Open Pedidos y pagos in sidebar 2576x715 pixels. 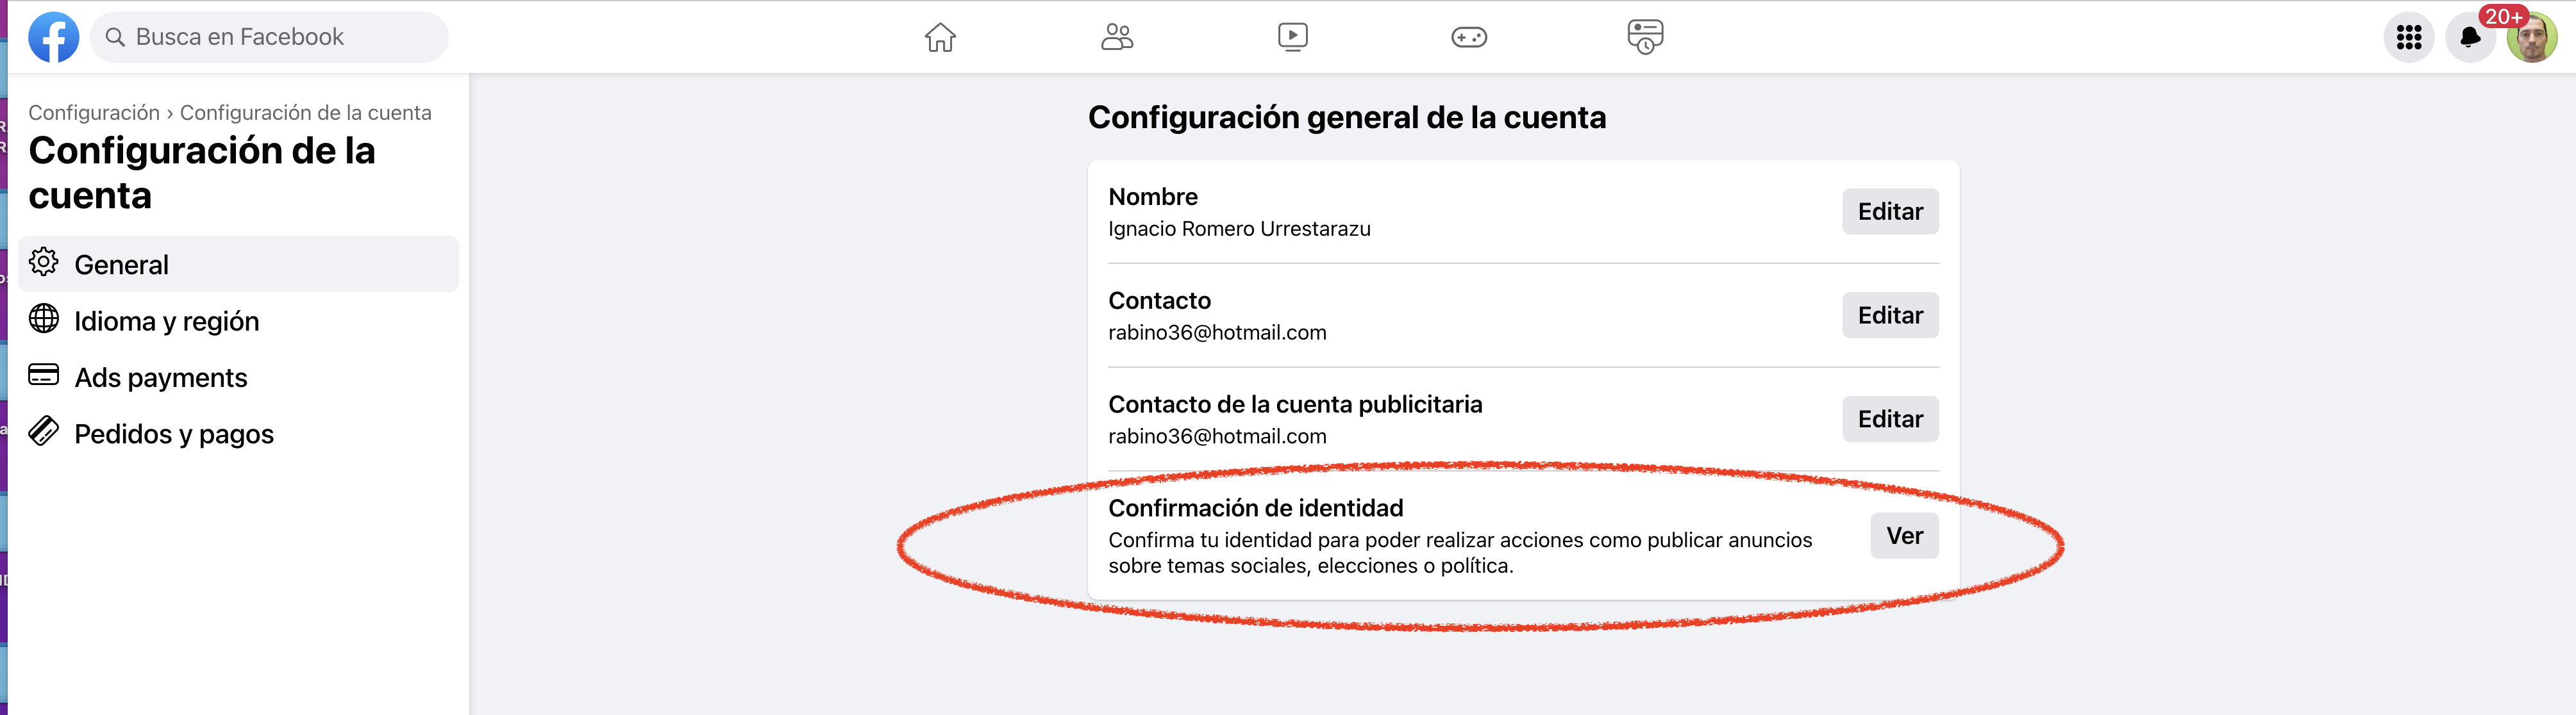[x=238, y=434]
